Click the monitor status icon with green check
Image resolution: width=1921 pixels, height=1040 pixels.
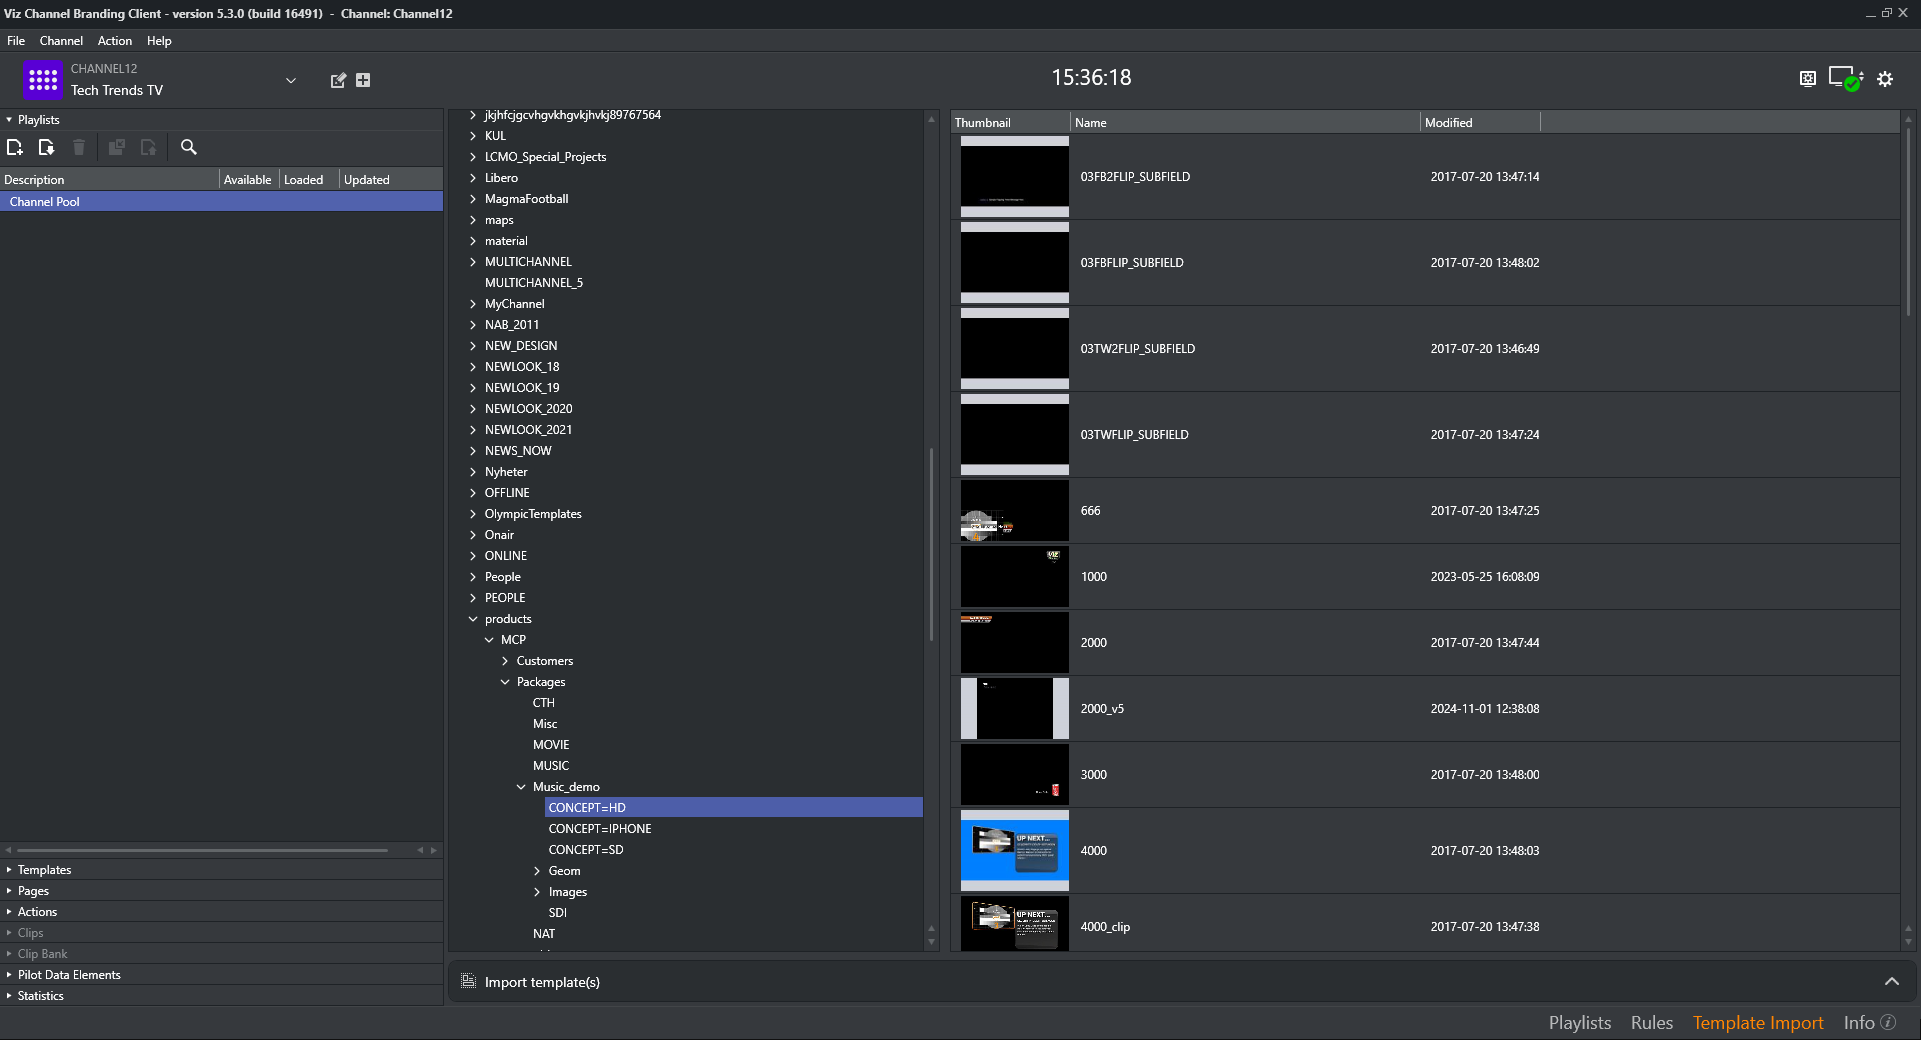pos(1845,79)
